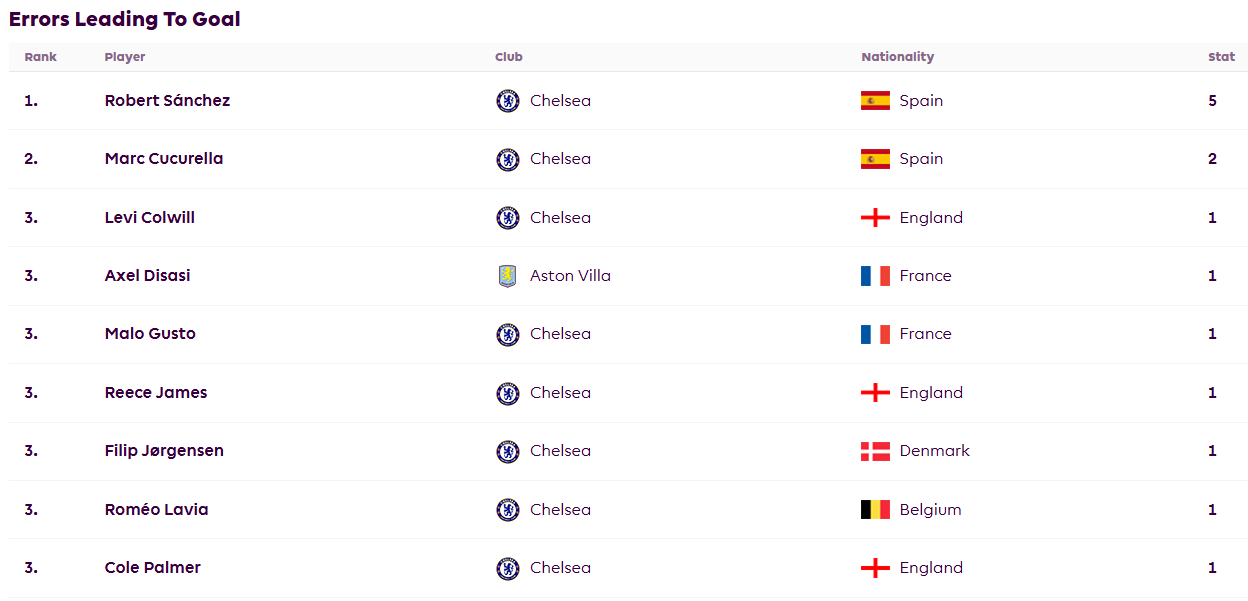Click the Denmark flag icon
The height and width of the screenshot is (601, 1248).
pyautogui.click(x=875, y=451)
